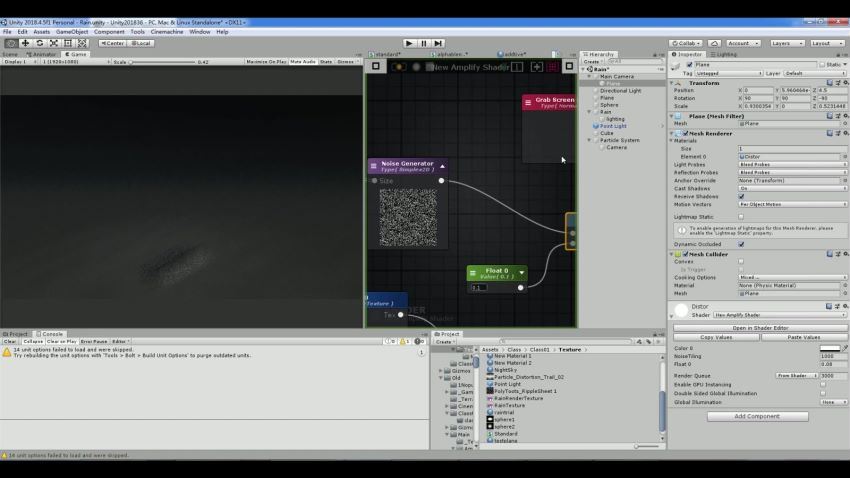Click the Add Component button
This screenshot has width=850, height=478.
coord(756,416)
